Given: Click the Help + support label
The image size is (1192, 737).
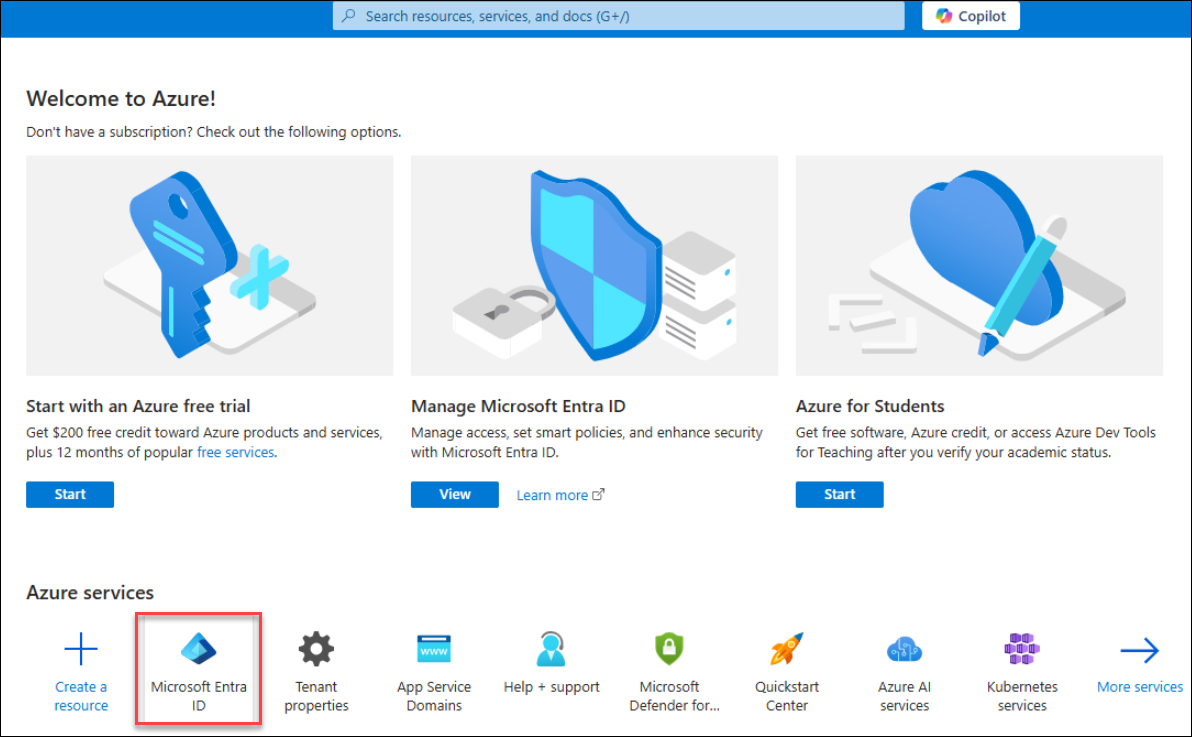Looking at the screenshot, I should pyautogui.click(x=551, y=687).
